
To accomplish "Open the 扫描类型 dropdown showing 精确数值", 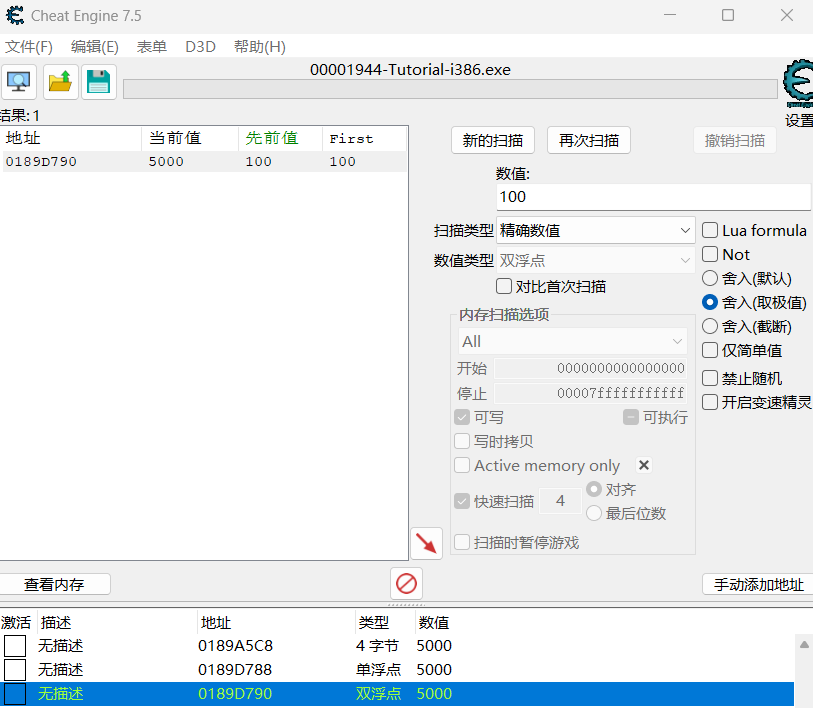I will (595, 230).
